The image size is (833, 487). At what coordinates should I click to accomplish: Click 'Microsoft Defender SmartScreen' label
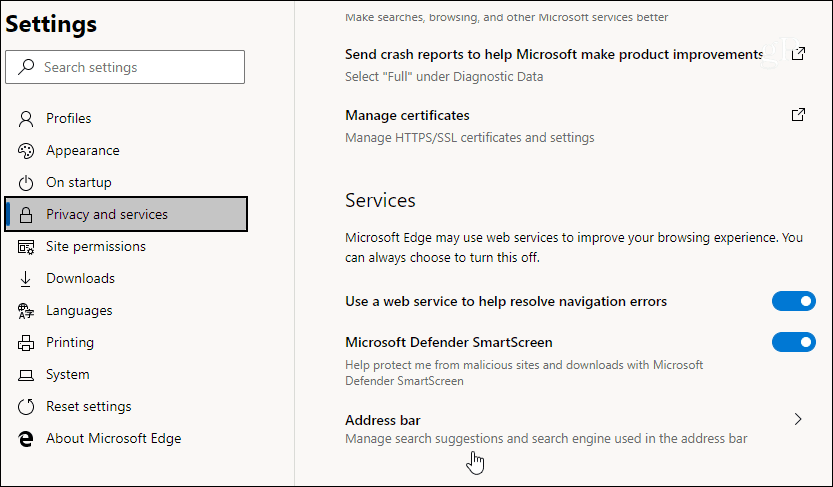tap(449, 343)
